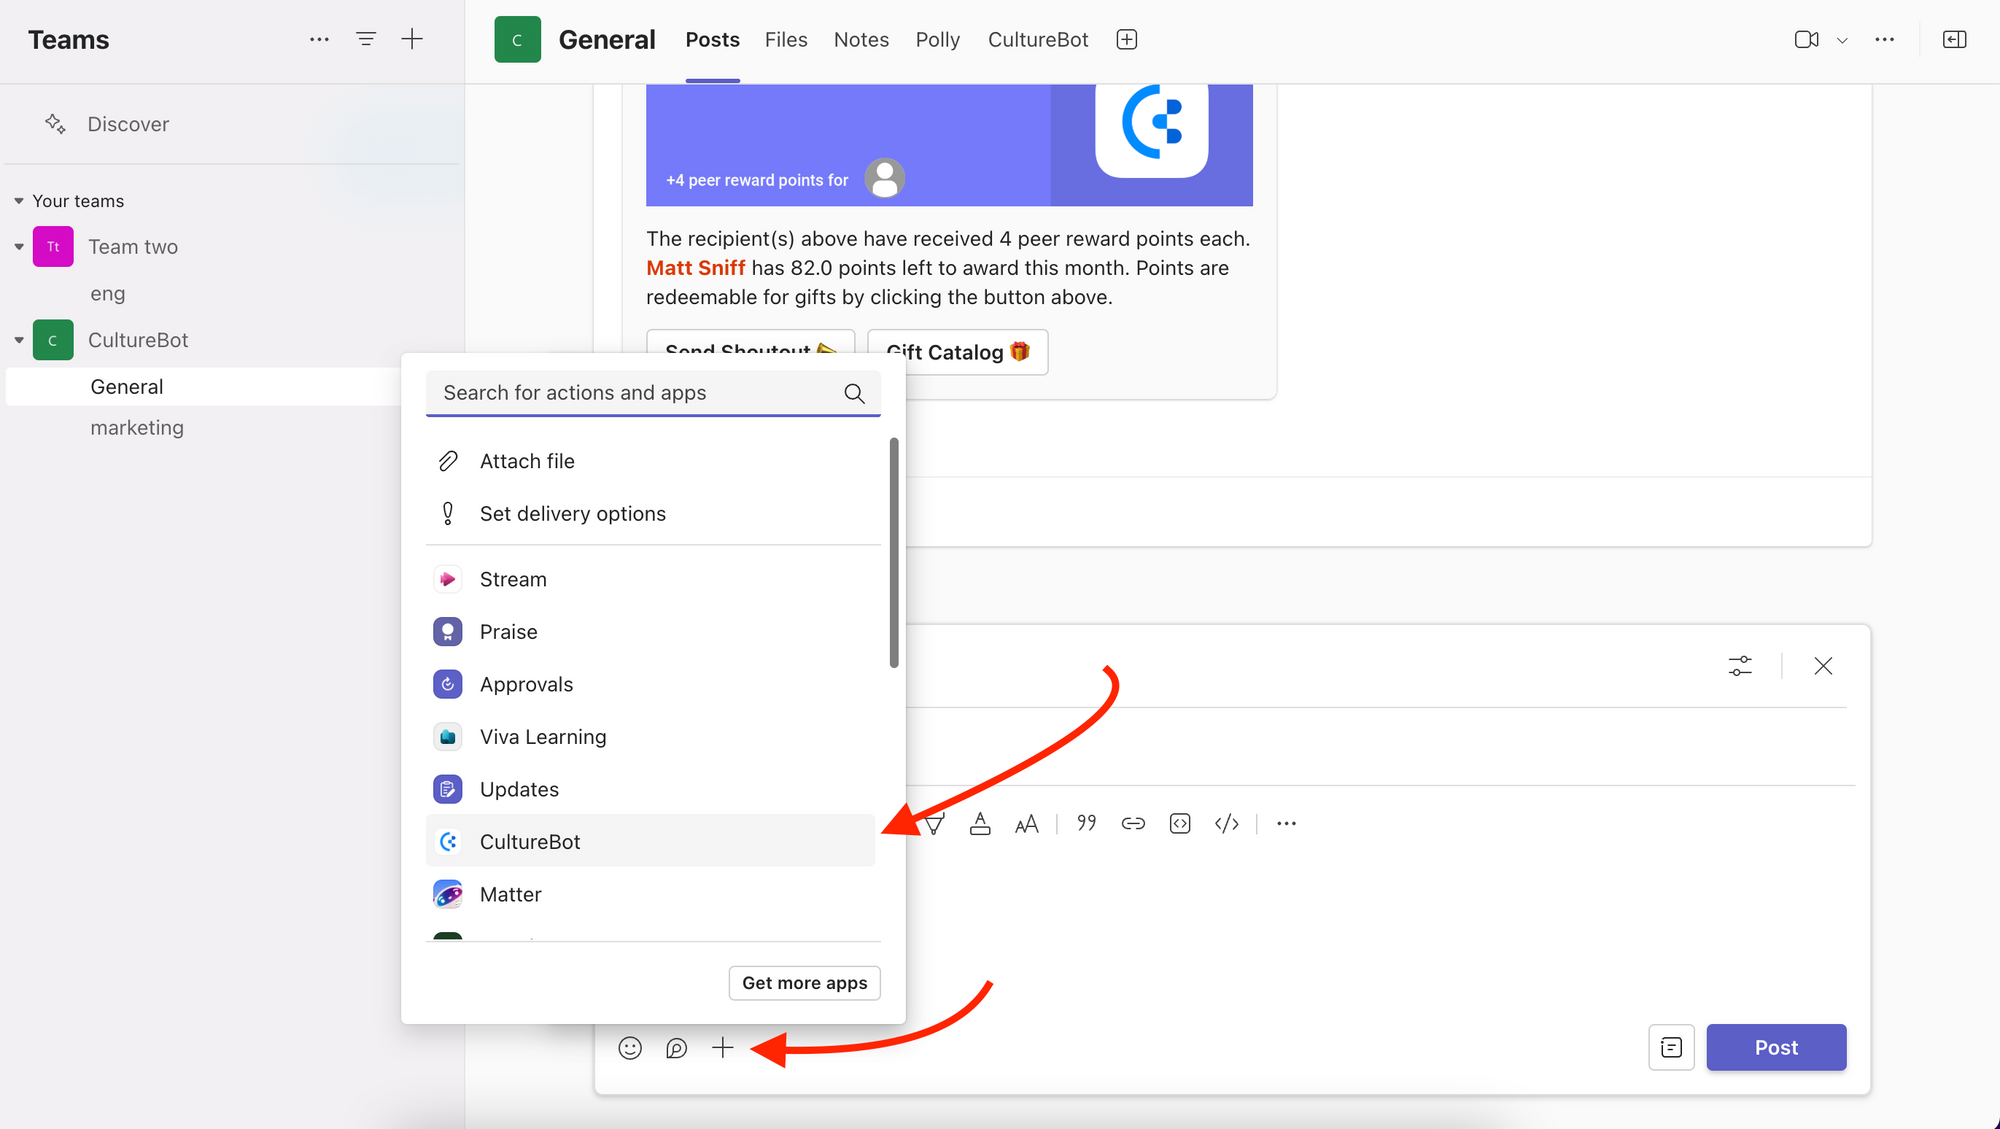Viewport: 2000px width, 1129px height.
Task: Click the post type icon beside Post
Action: tap(1671, 1047)
